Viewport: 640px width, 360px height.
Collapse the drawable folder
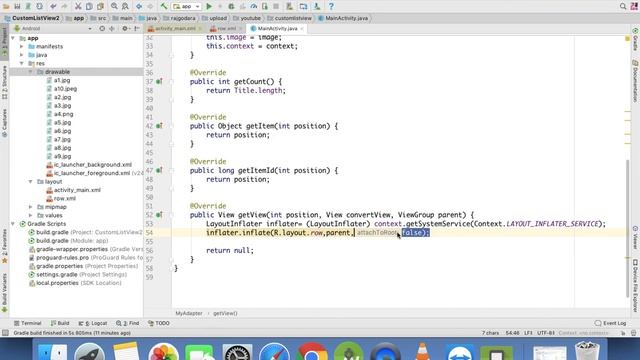click(31, 72)
